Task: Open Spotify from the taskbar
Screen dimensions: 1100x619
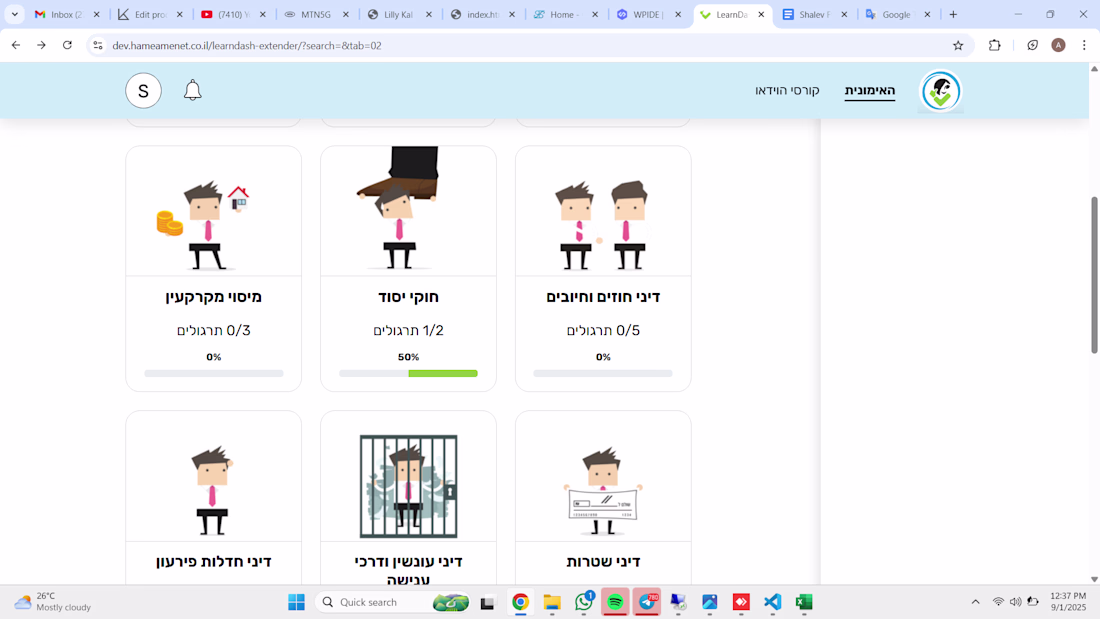Action: tap(615, 602)
